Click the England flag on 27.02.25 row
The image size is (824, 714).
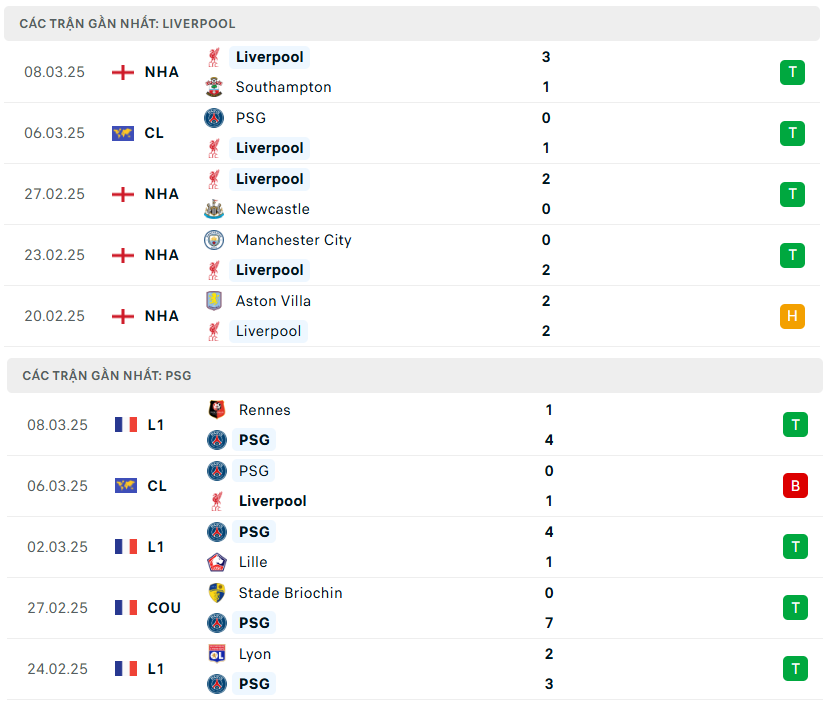pos(123,194)
